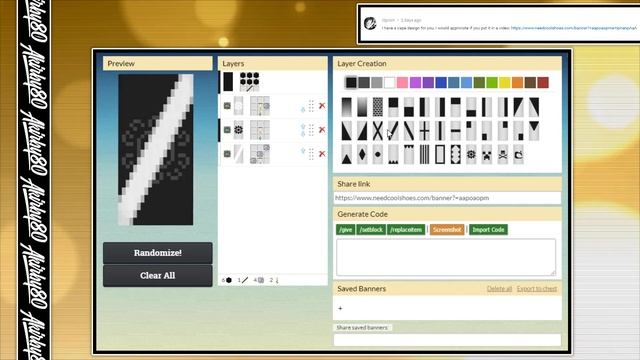Choose the bottom-dark gradient pattern

click(362, 107)
